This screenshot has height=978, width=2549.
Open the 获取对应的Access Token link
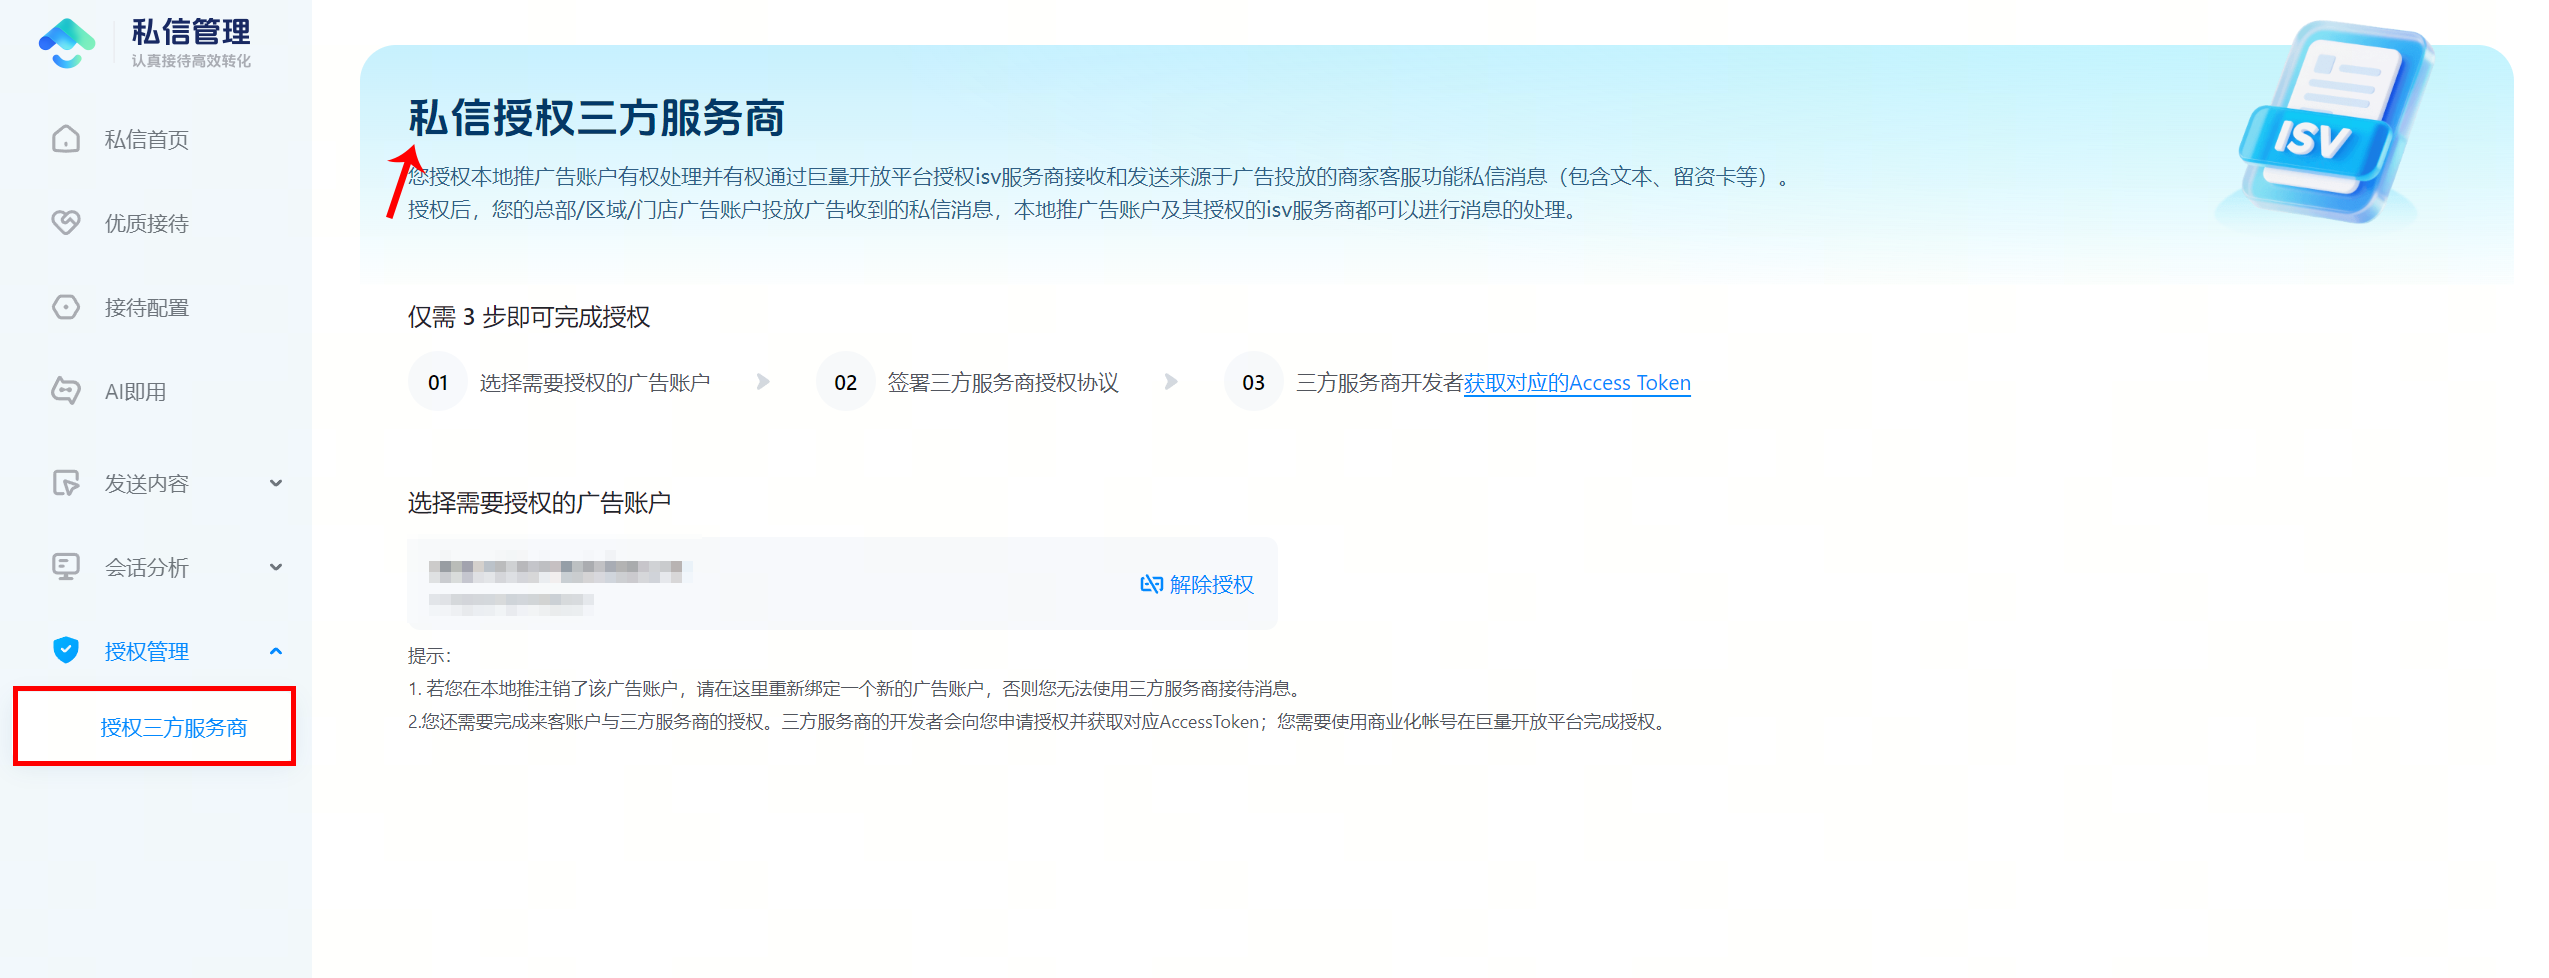(x=1576, y=383)
